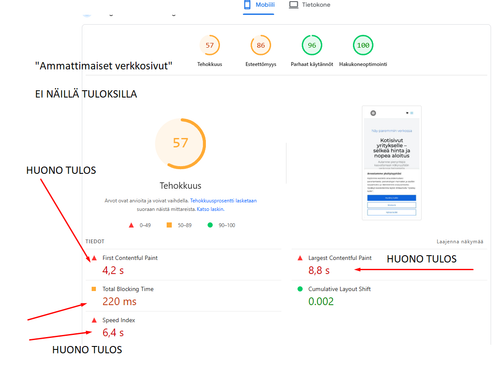Click the Parhaat käytännöt category label
This screenshot has height=386, width=500.
click(312, 64)
